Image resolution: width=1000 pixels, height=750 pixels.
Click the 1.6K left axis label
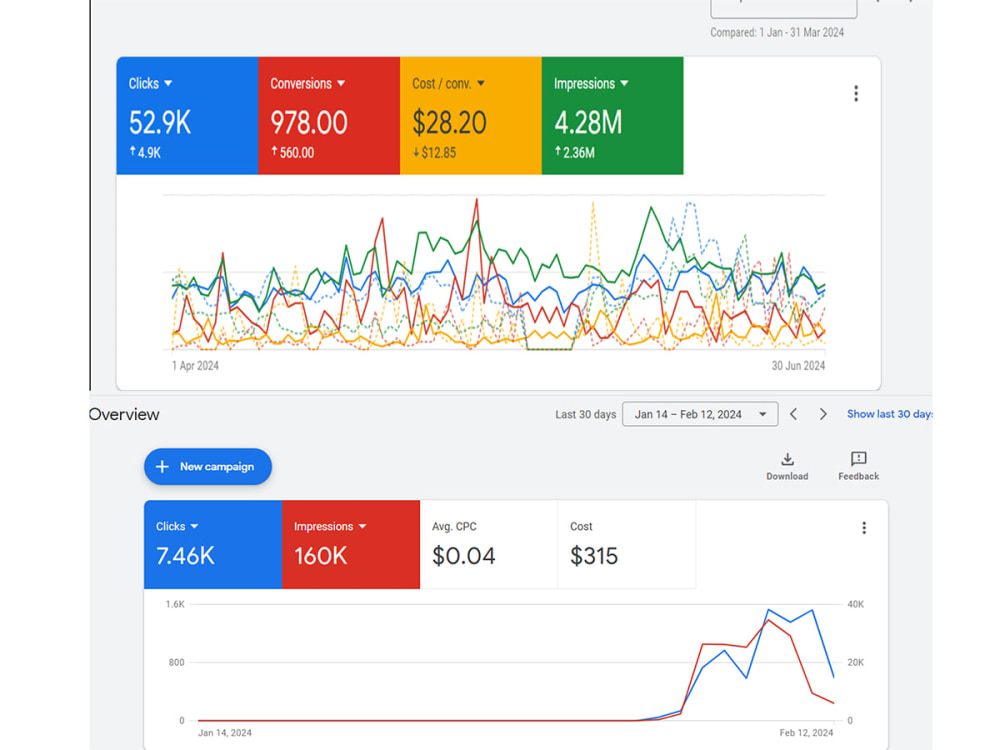pos(175,604)
